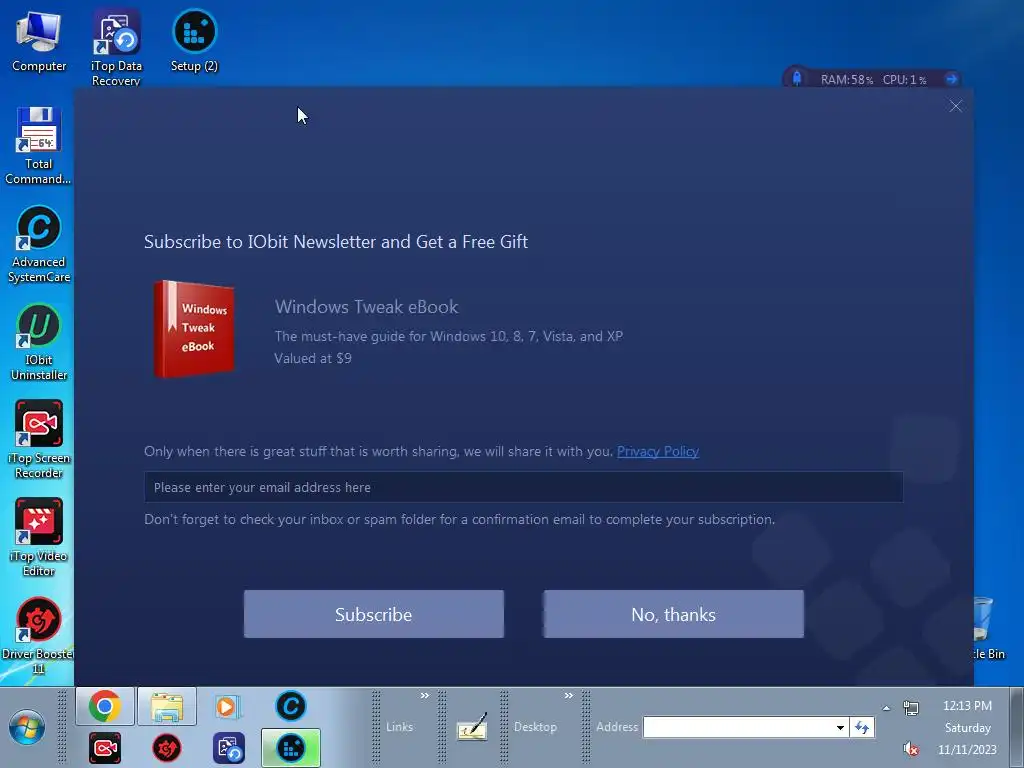Launch iTop Screen Recorder desktop shortcut

click(39, 440)
